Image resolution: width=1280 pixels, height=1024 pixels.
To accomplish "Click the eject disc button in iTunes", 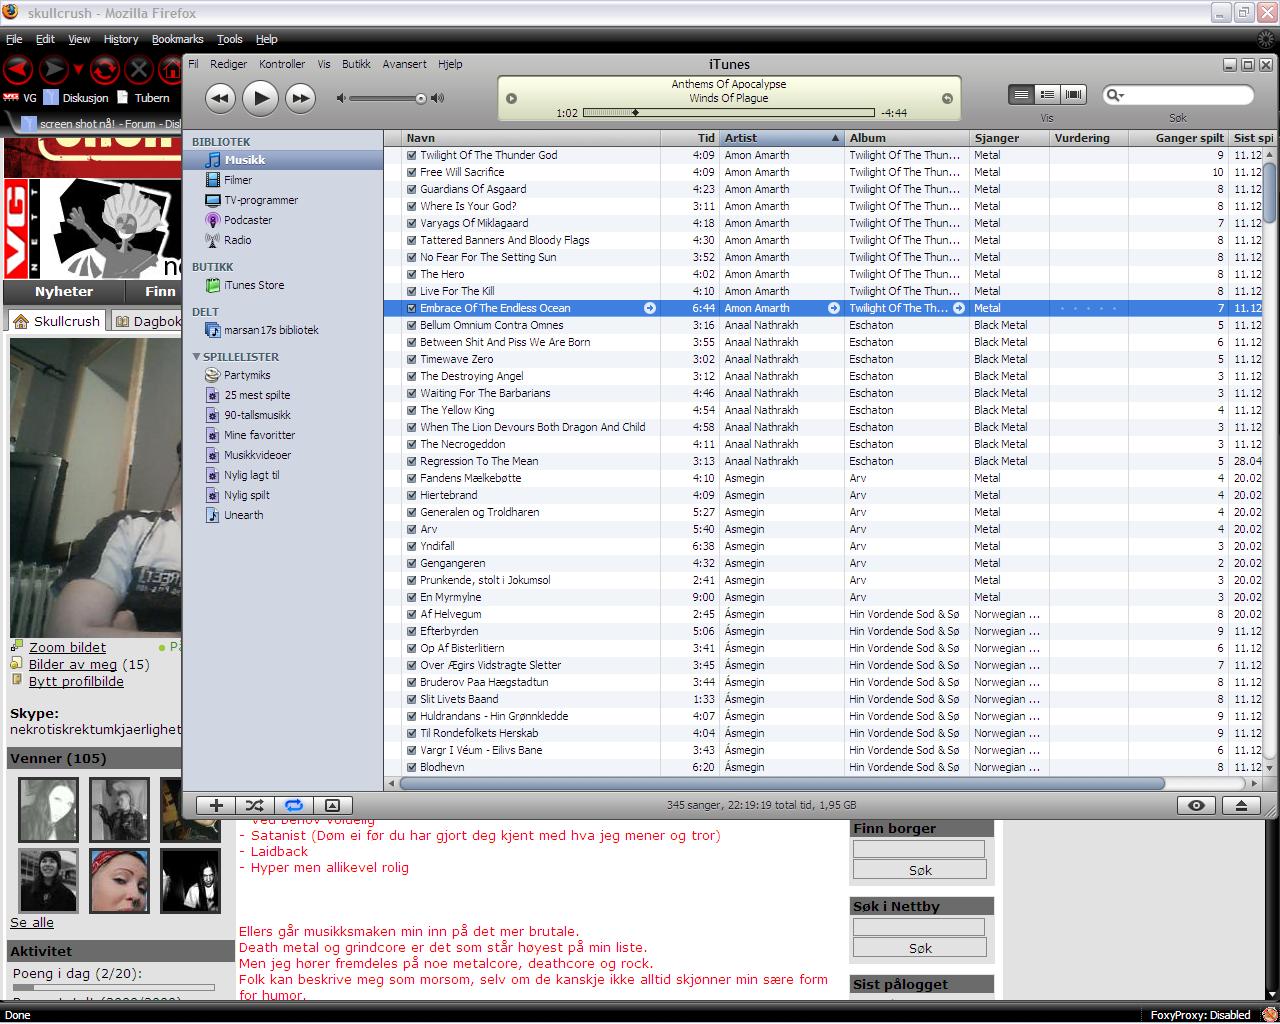I will [1241, 805].
